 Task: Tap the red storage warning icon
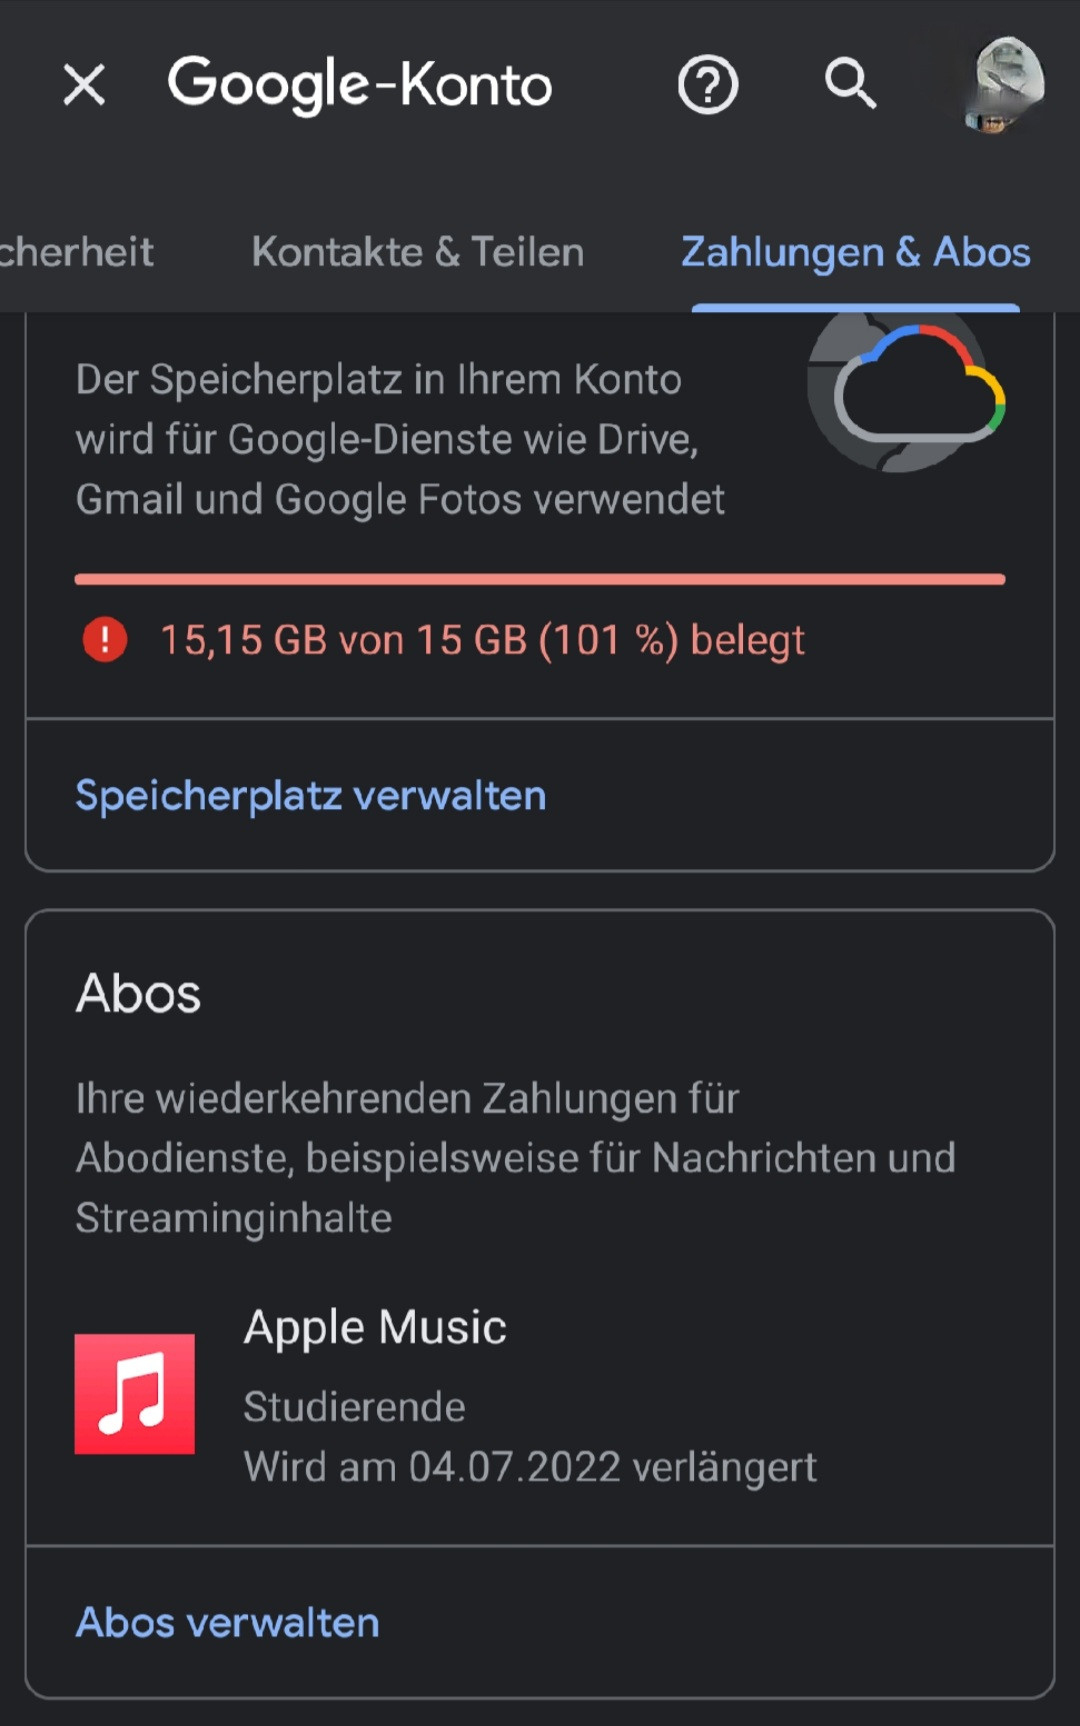point(105,640)
